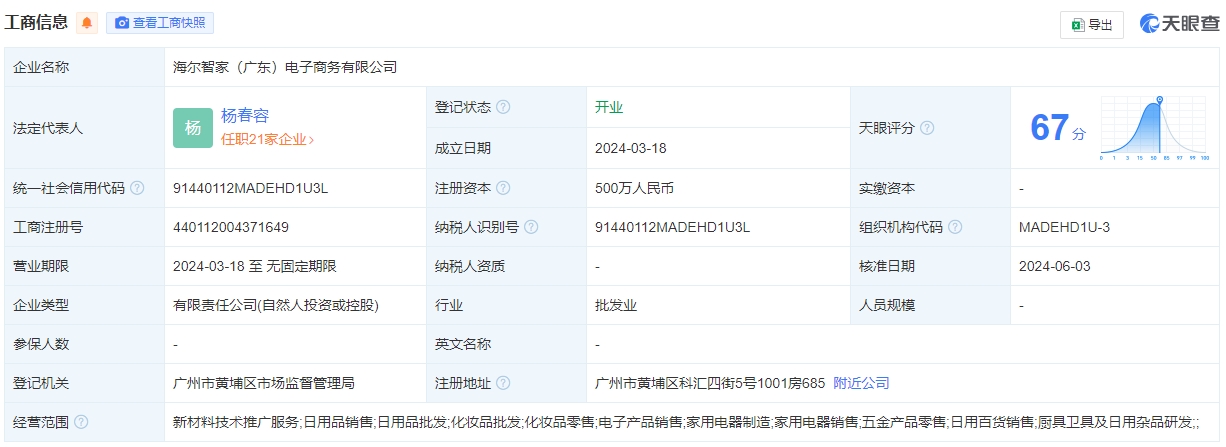This screenshot has width=1226, height=447.
Task: Click the 经营范围 business scope text
Action: pyautogui.click(x=686, y=422)
